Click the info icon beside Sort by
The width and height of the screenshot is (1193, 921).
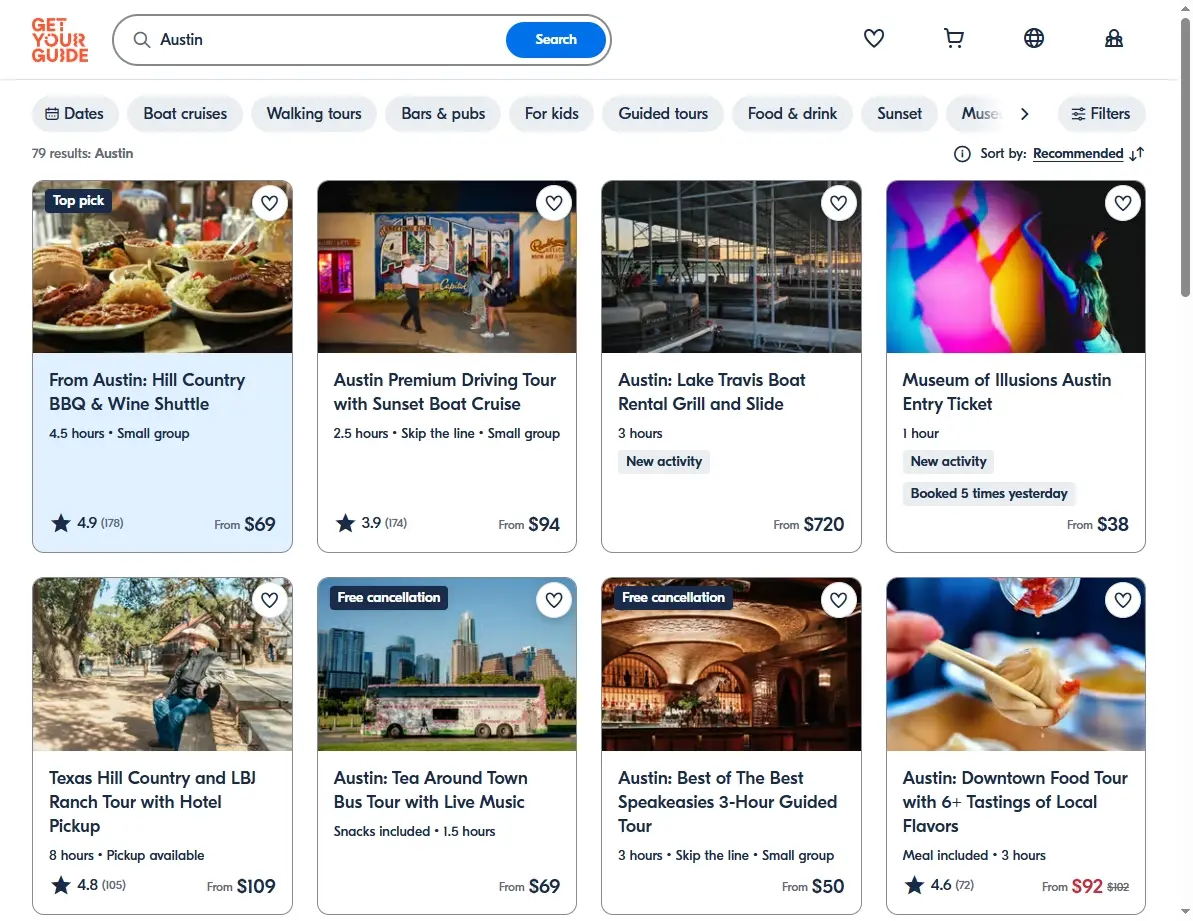coord(962,154)
